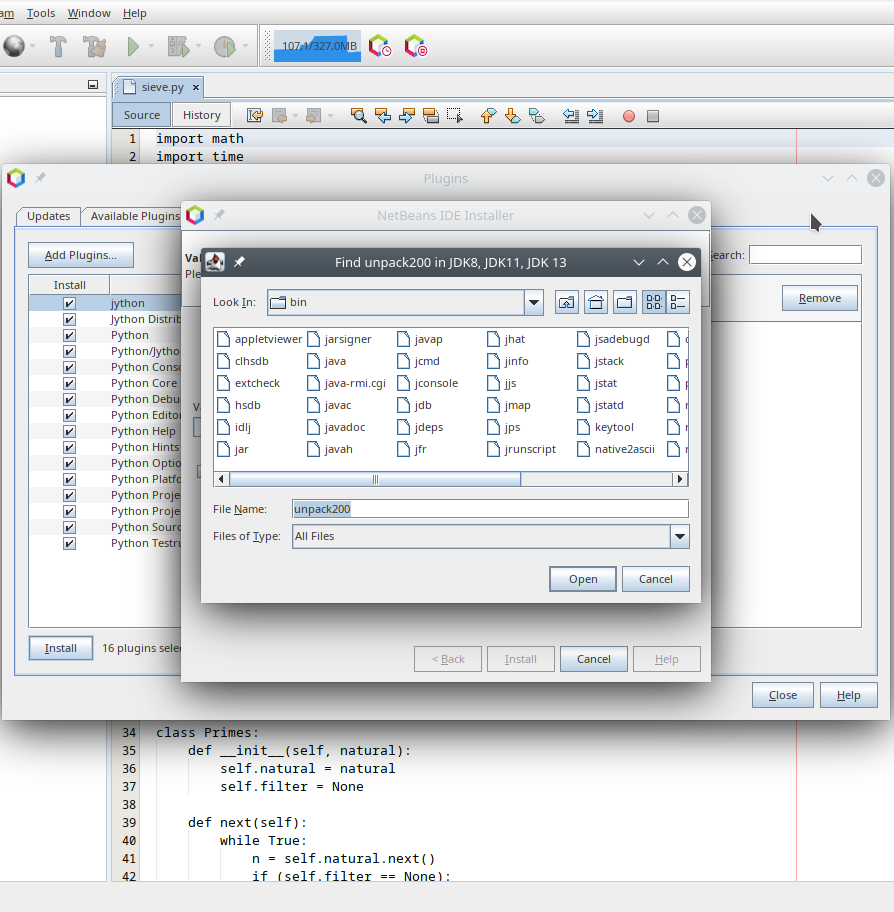Open the Run Project dropdown arrow
Viewport: 894px width, 912px height.
click(x=151, y=47)
